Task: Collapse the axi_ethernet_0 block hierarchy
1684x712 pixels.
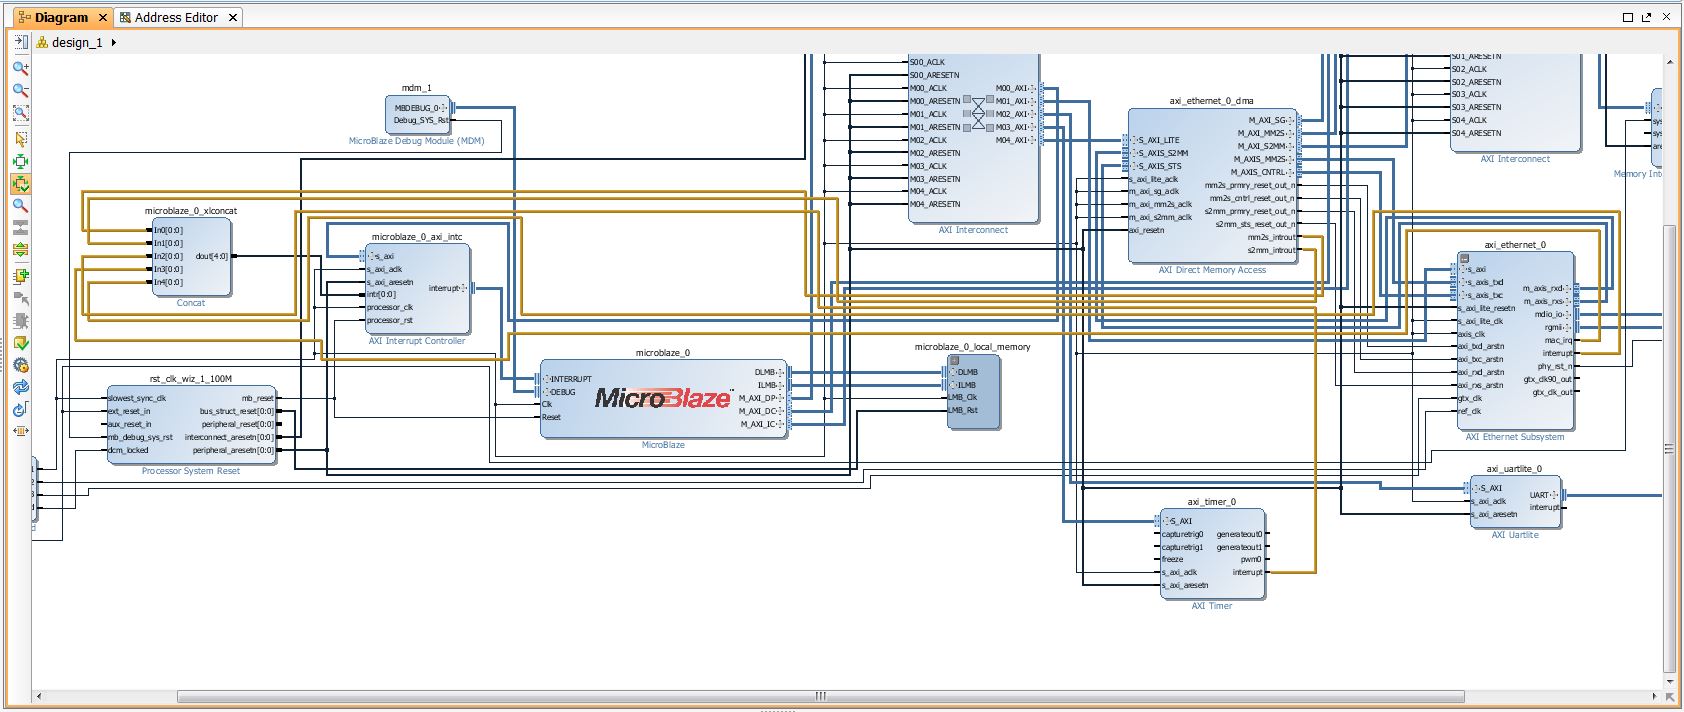Action: pyautogui.click(x=1465, y=258)
